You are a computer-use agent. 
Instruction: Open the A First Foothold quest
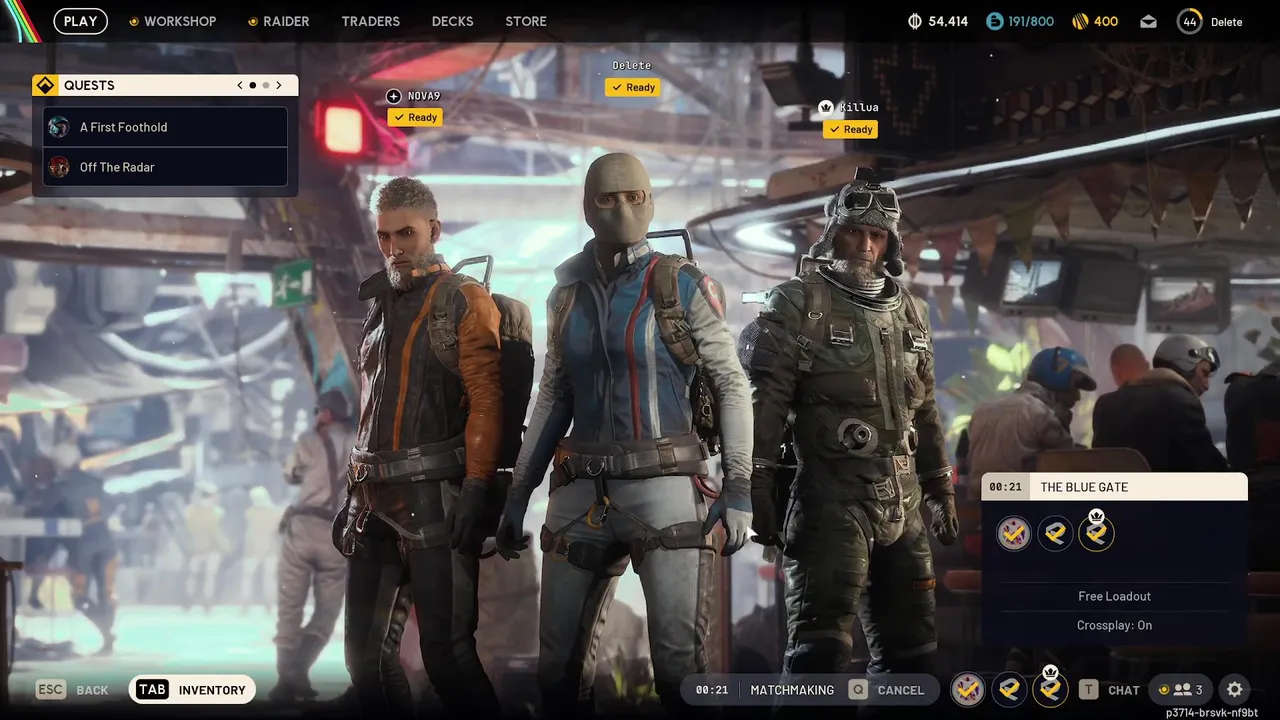click(165, 127)
